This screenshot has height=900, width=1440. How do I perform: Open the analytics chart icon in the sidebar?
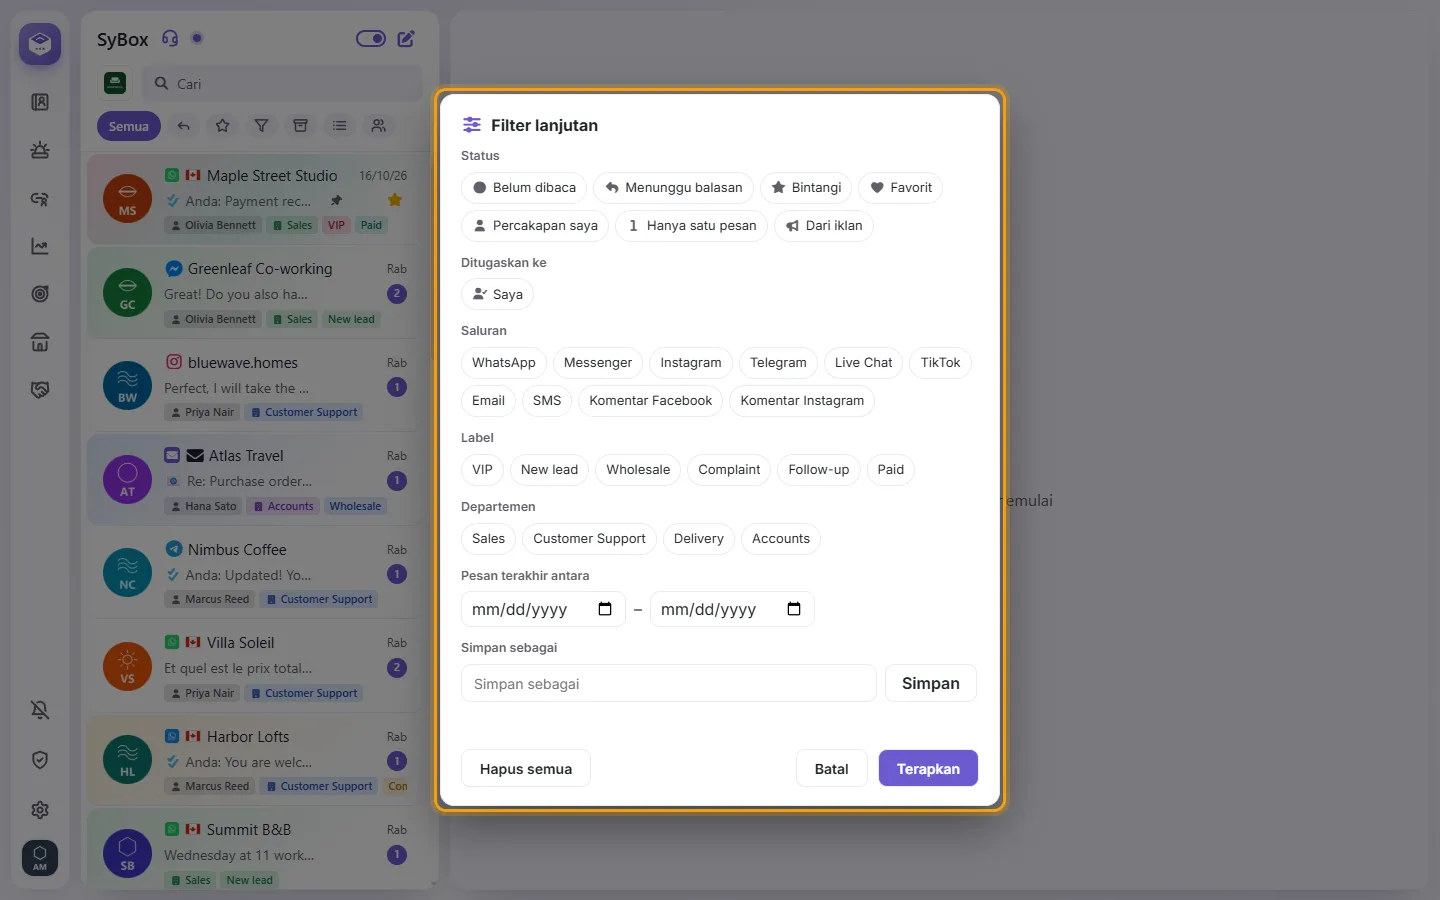click(40, 246)
